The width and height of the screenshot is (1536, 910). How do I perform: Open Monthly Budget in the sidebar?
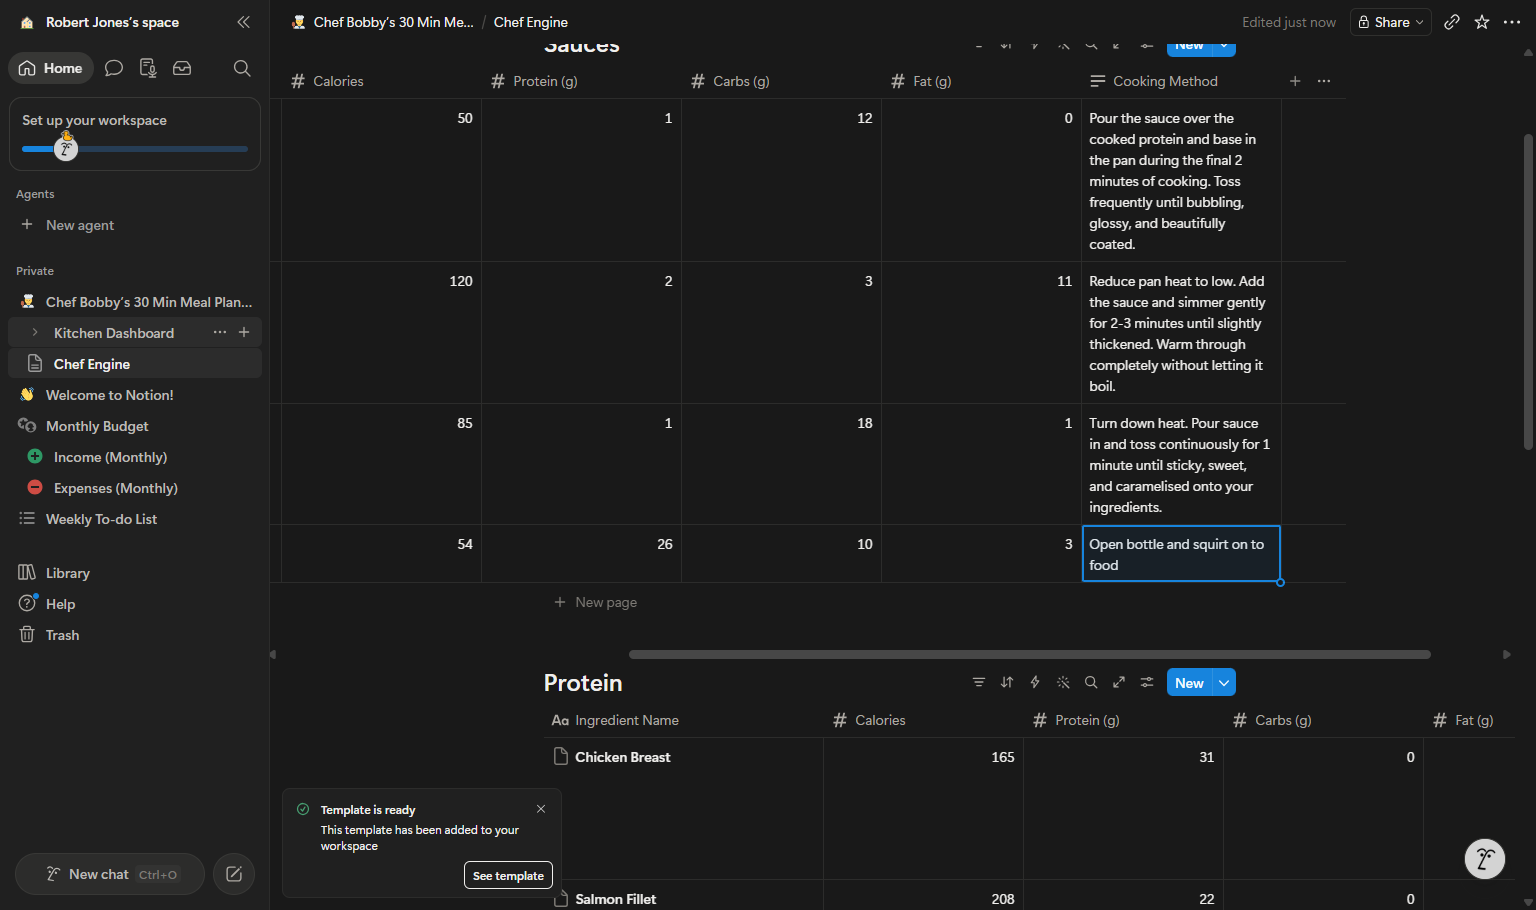click(135, 426)
